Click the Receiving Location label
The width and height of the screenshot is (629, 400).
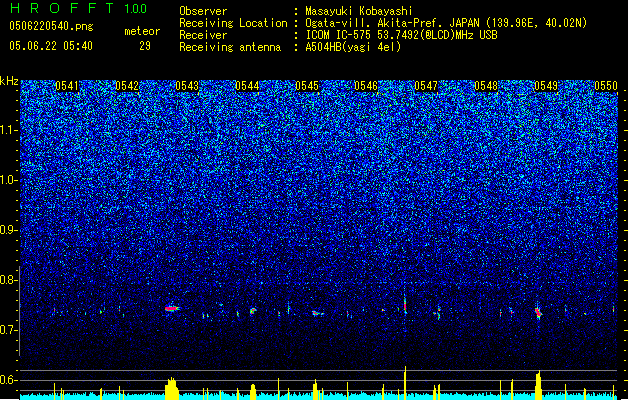click(233, 23)
